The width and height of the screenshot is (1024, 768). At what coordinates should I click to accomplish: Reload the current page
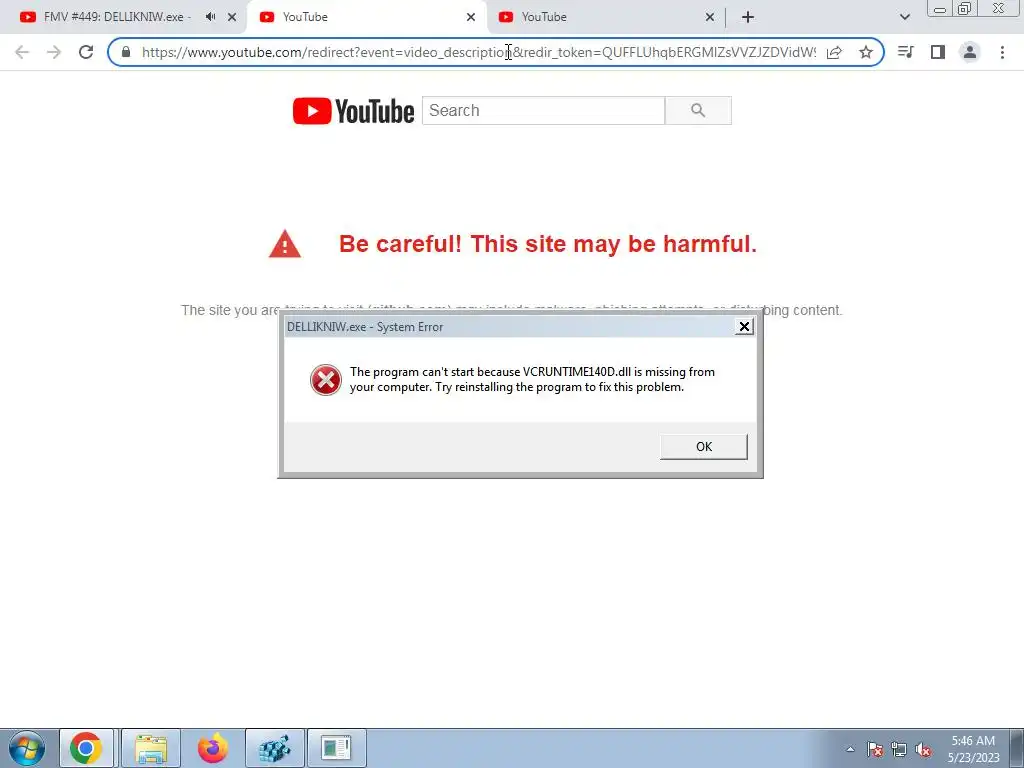[x=86, y=52]
